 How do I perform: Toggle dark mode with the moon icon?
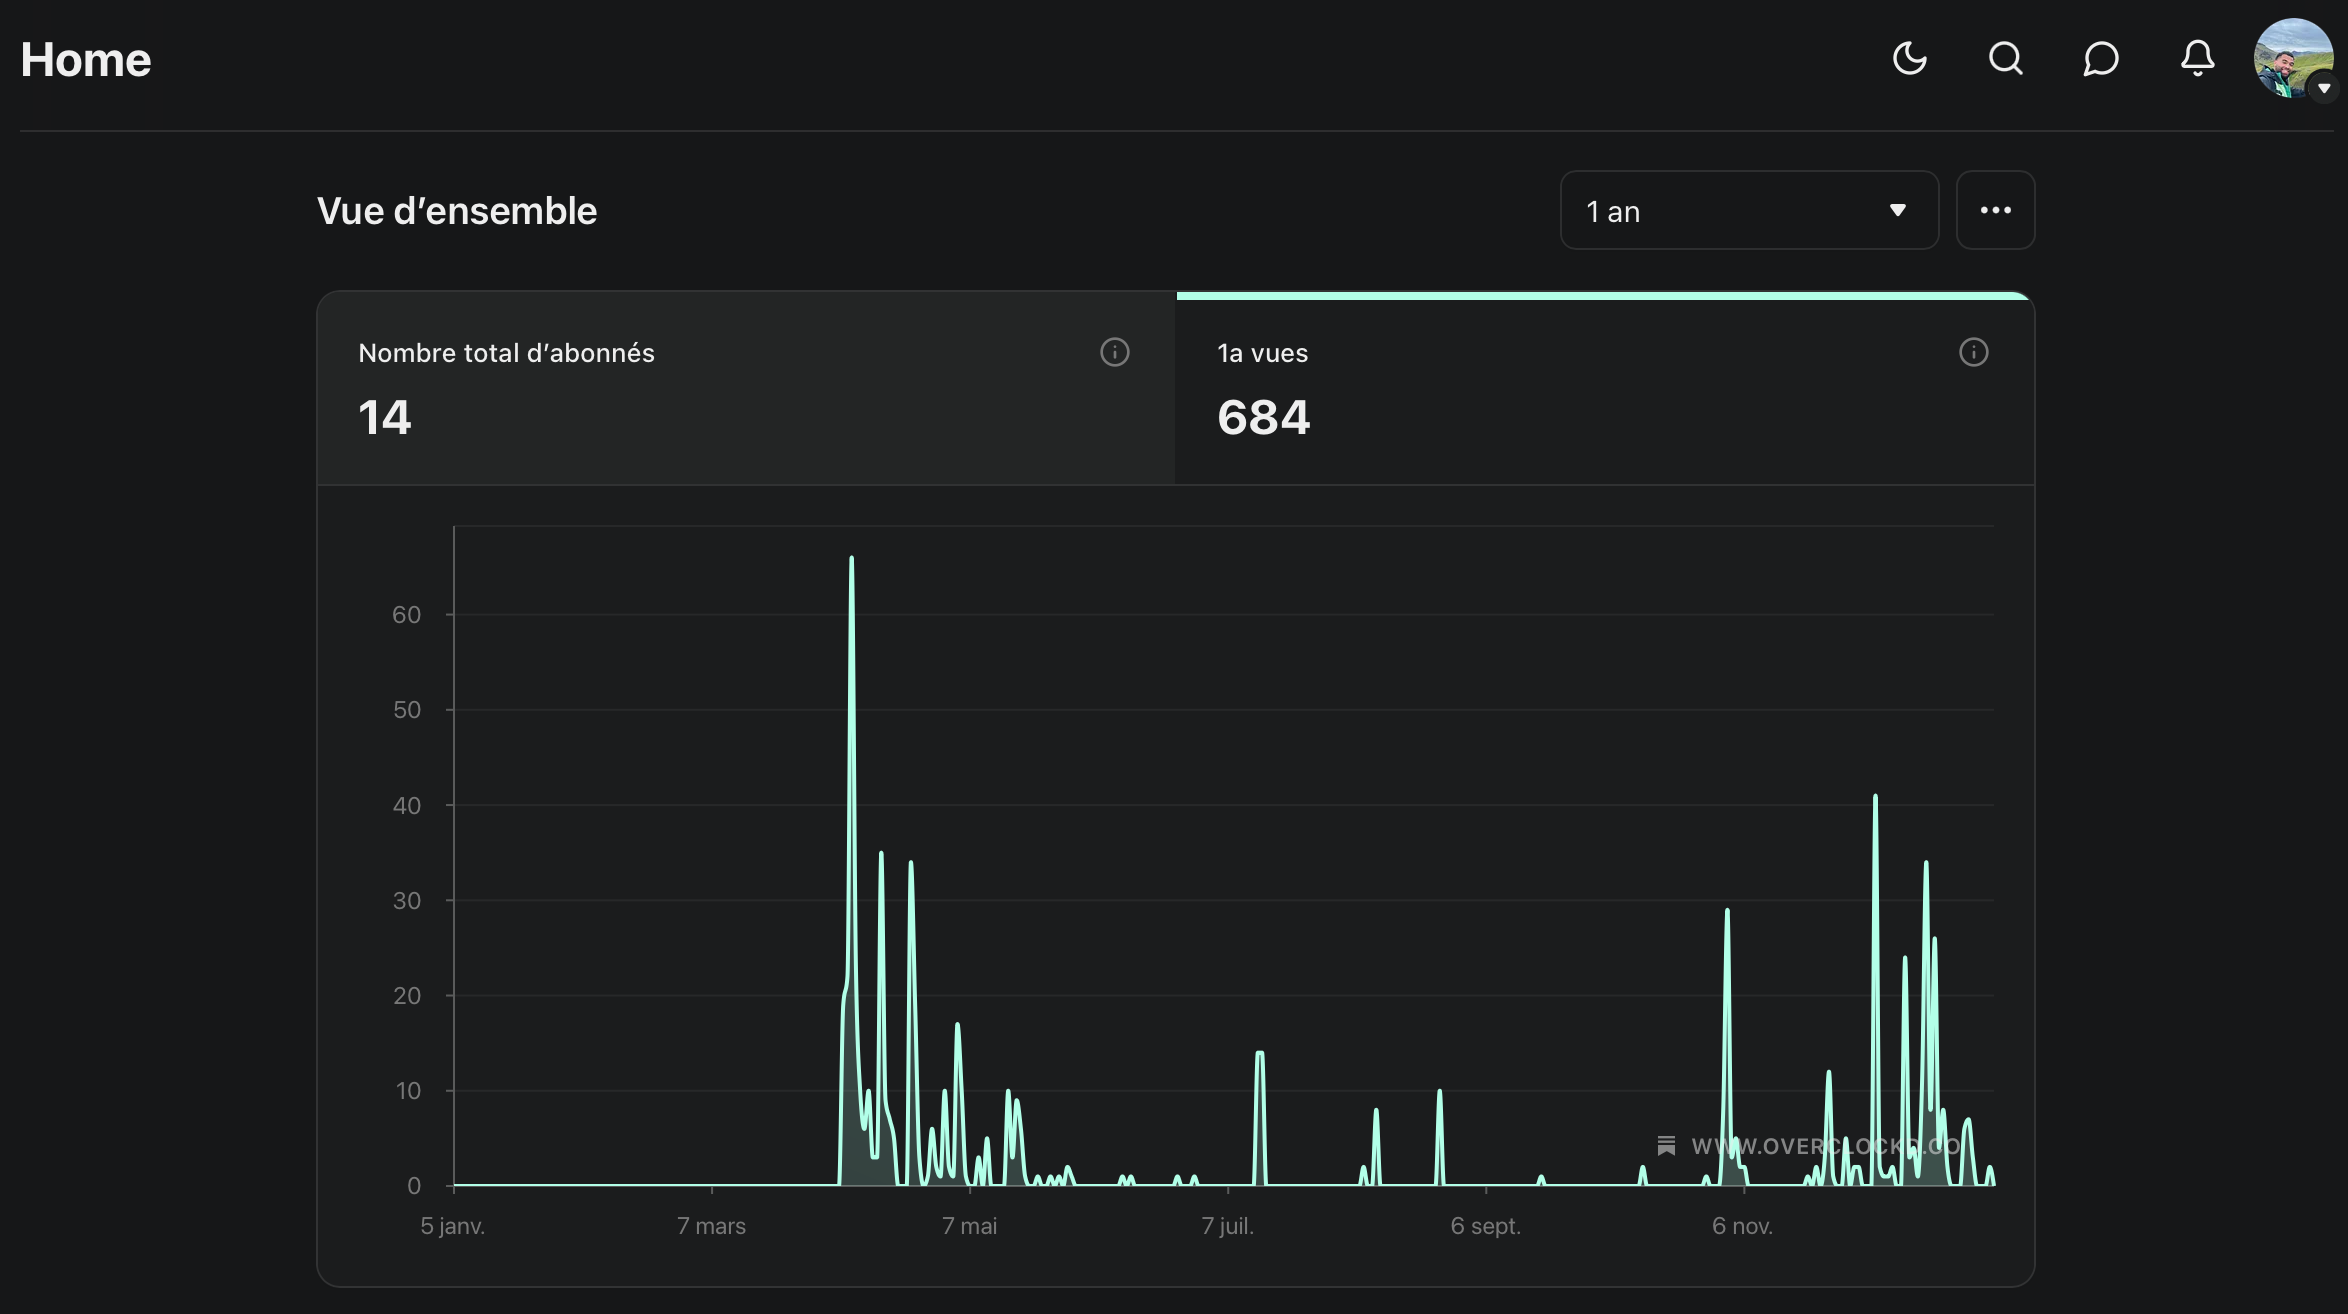coord(1909,59)
